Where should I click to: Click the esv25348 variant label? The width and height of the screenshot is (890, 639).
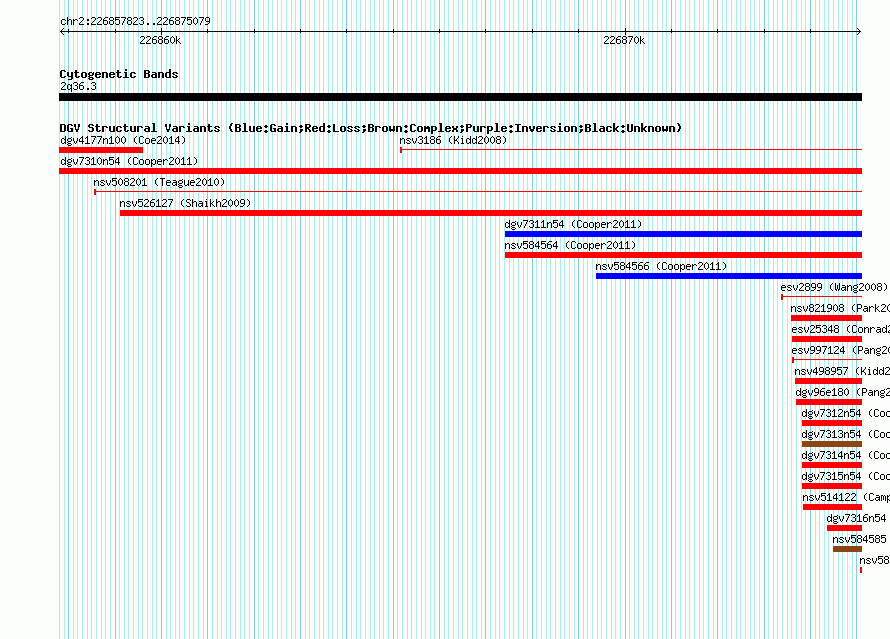pyautogui.click(x=841, y=329)
